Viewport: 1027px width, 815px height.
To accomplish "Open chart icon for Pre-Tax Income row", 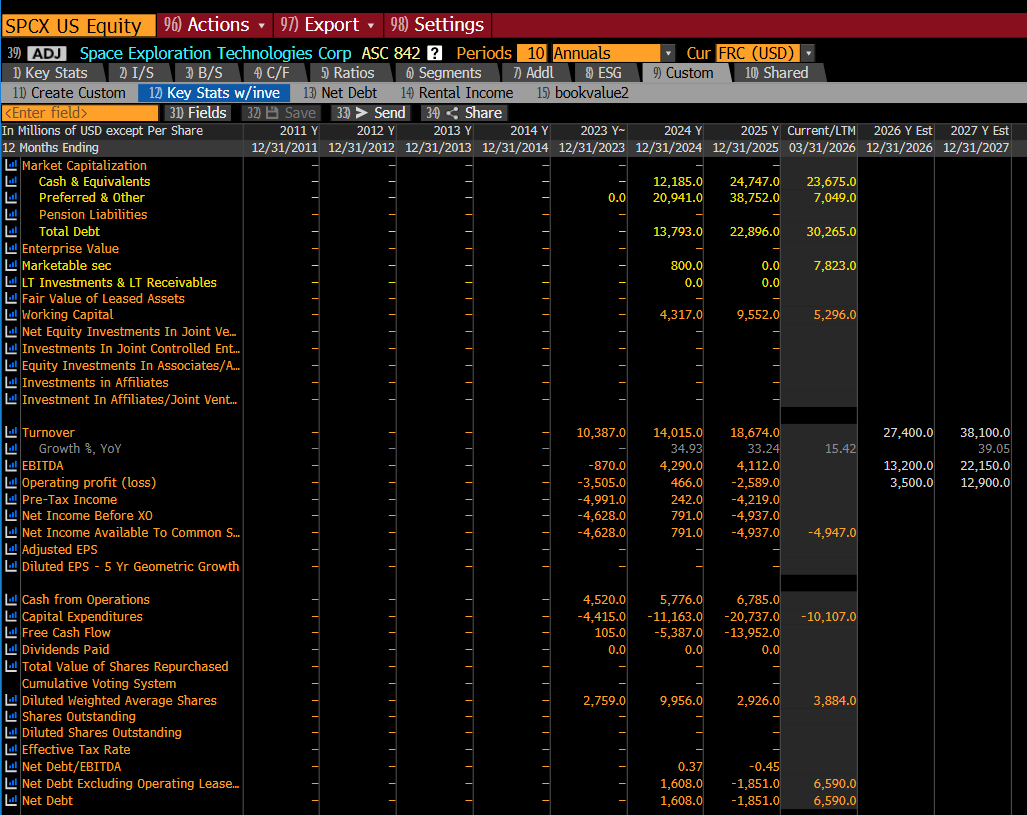I will [11, 499].
